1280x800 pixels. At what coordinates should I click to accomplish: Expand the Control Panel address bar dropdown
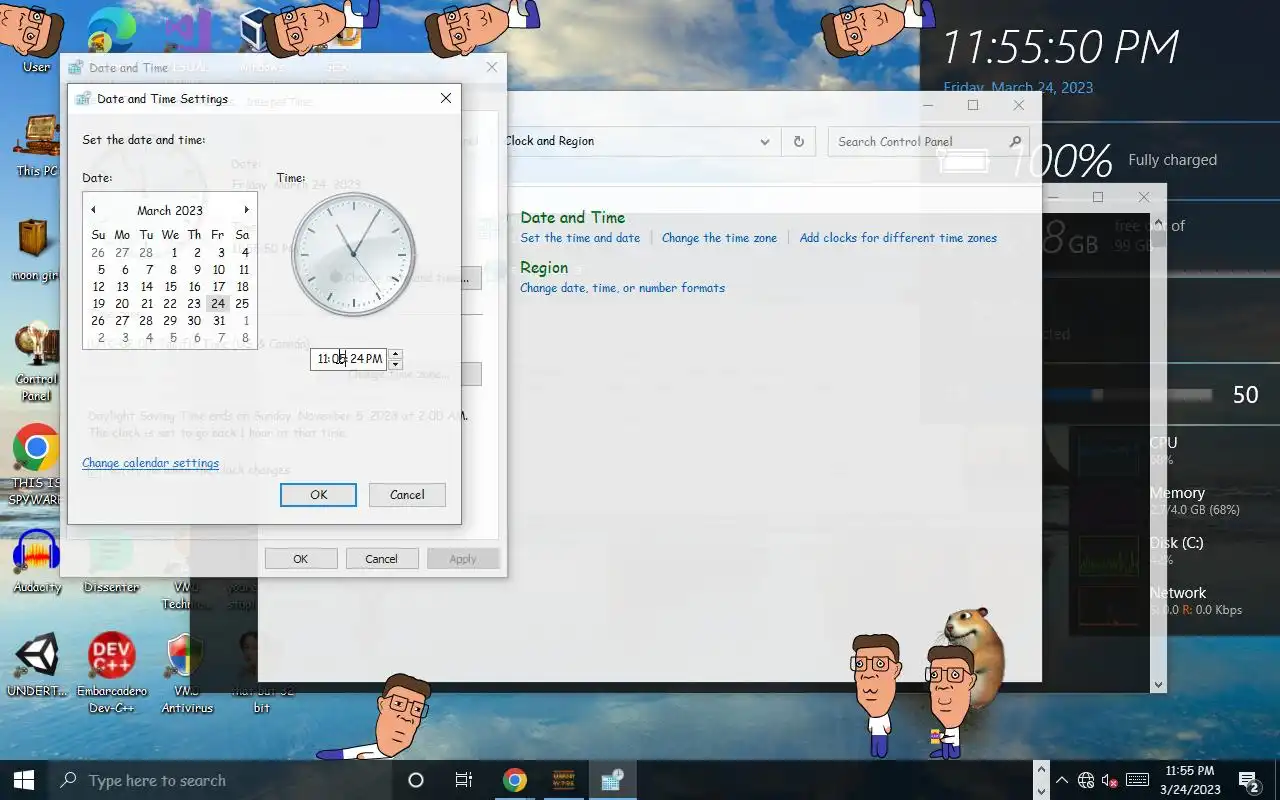point(765,142)
